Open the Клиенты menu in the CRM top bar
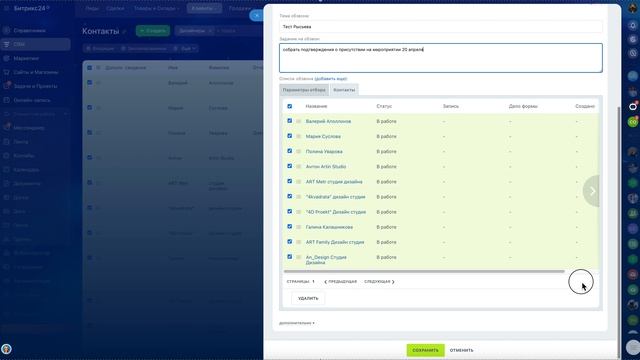Screen dimensions: 640x360 tap(204, 8)
